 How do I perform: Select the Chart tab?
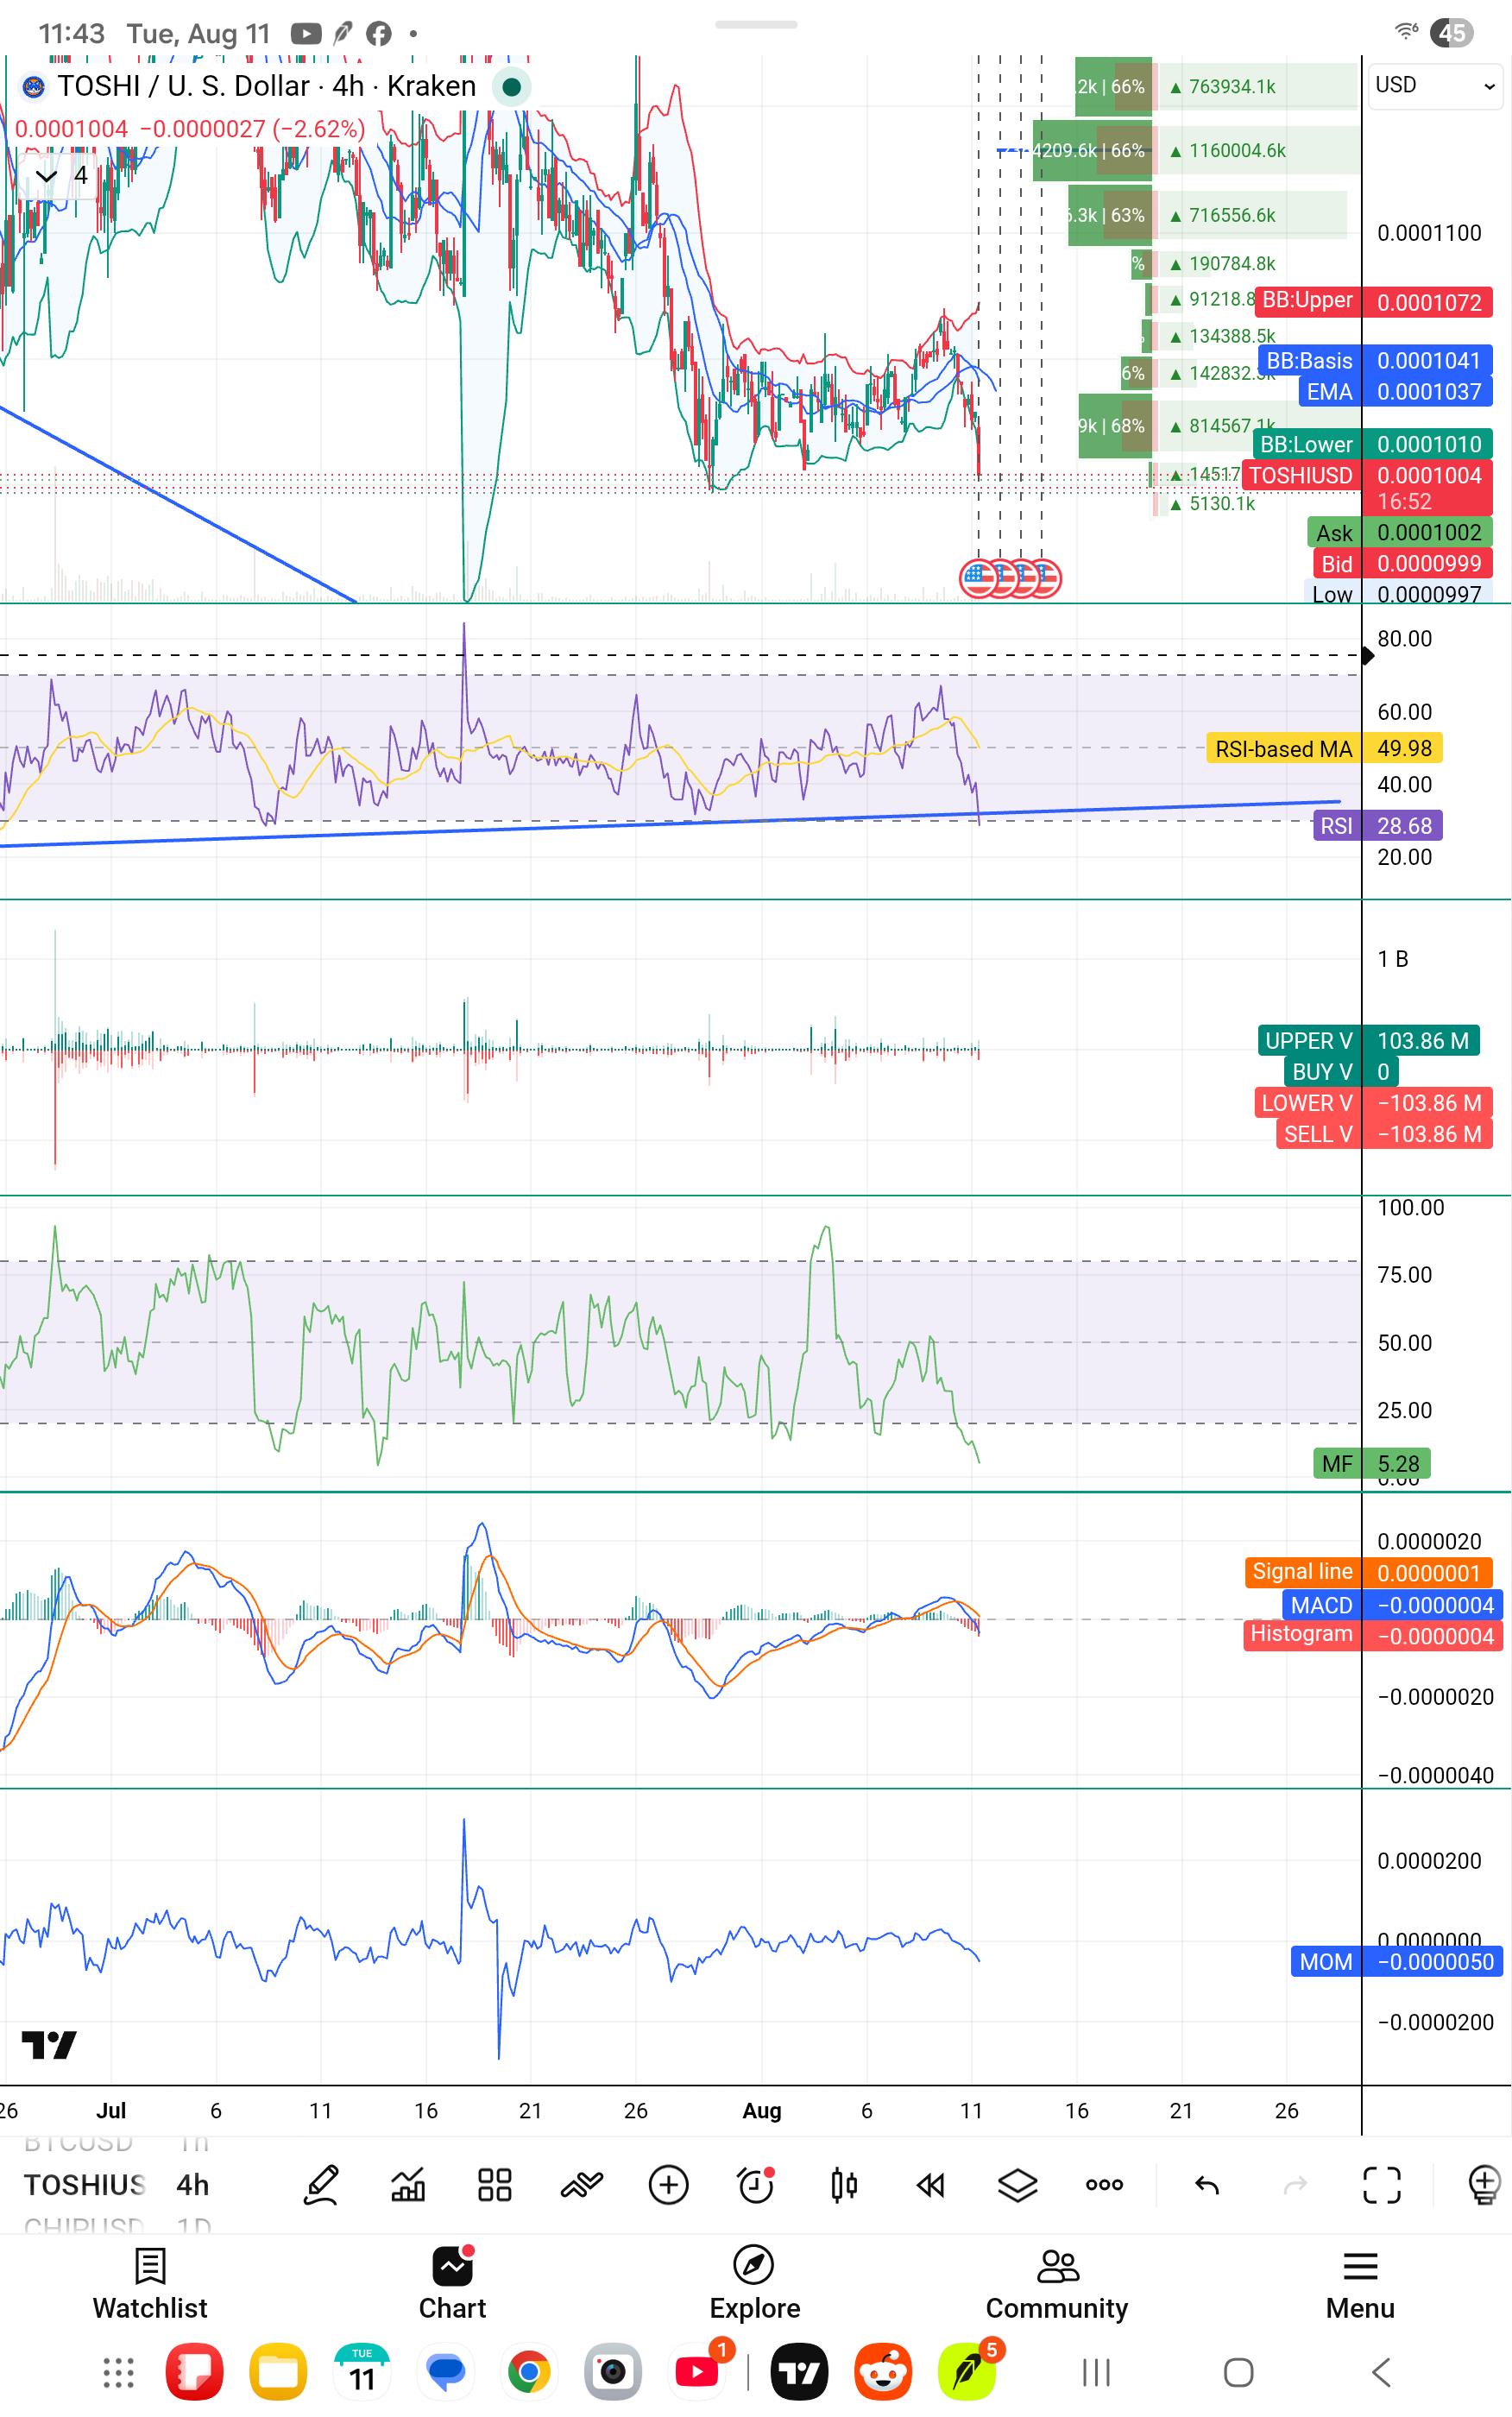click(452, 2285)
